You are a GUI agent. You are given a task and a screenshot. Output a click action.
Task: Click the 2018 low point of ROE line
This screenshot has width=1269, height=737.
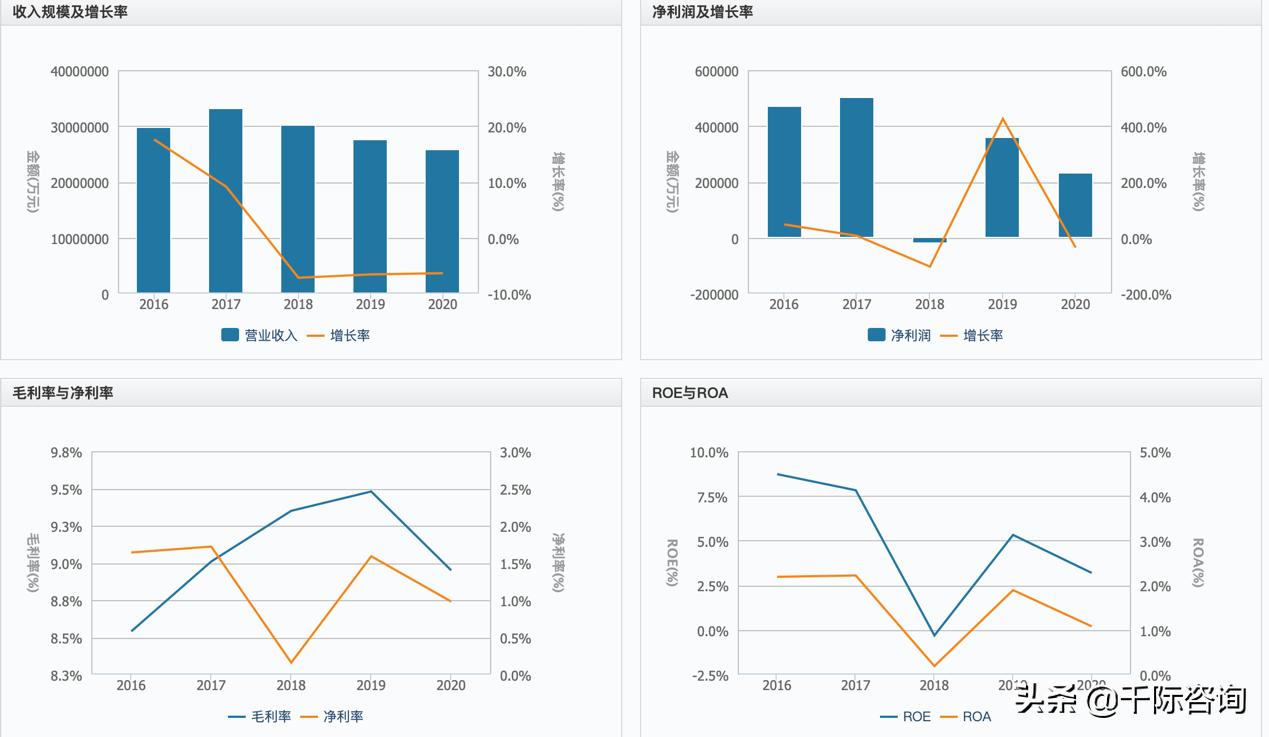pos(934,636)
